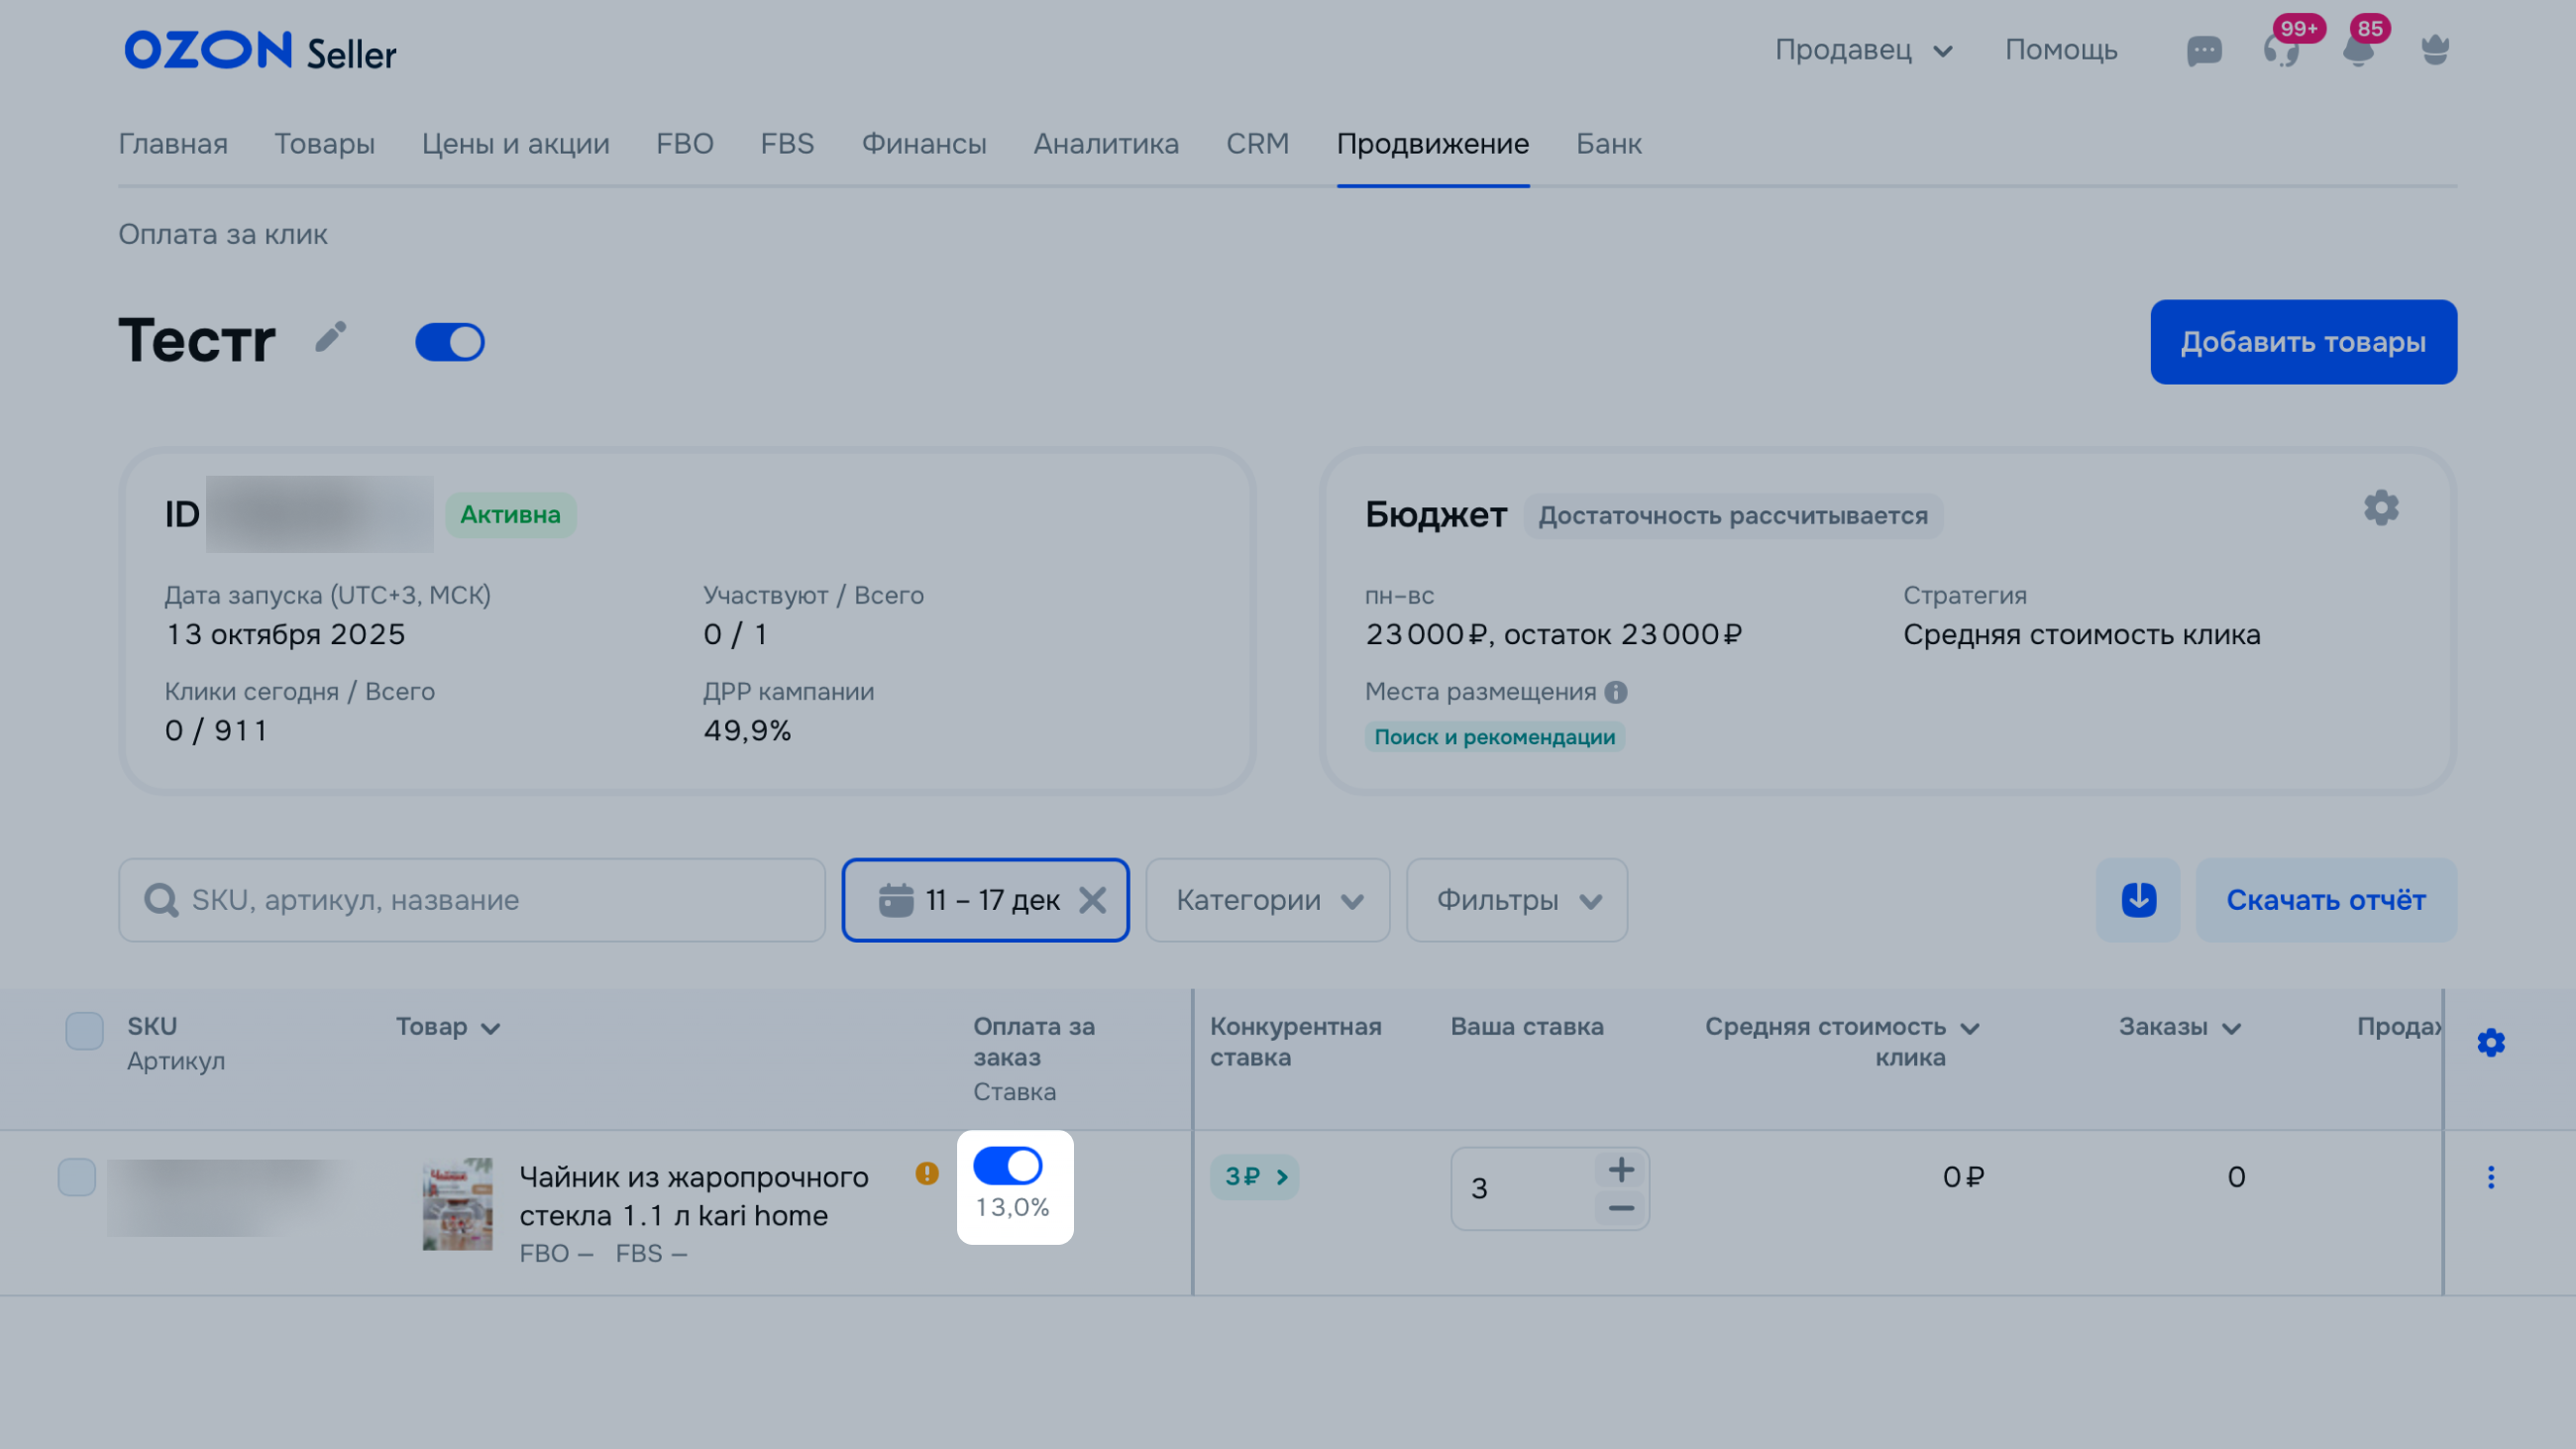Open the notifications bell with the 85 badge
This screenshot has width=2576, height=1449.
pyautogui.click(x=2358, y=51)
